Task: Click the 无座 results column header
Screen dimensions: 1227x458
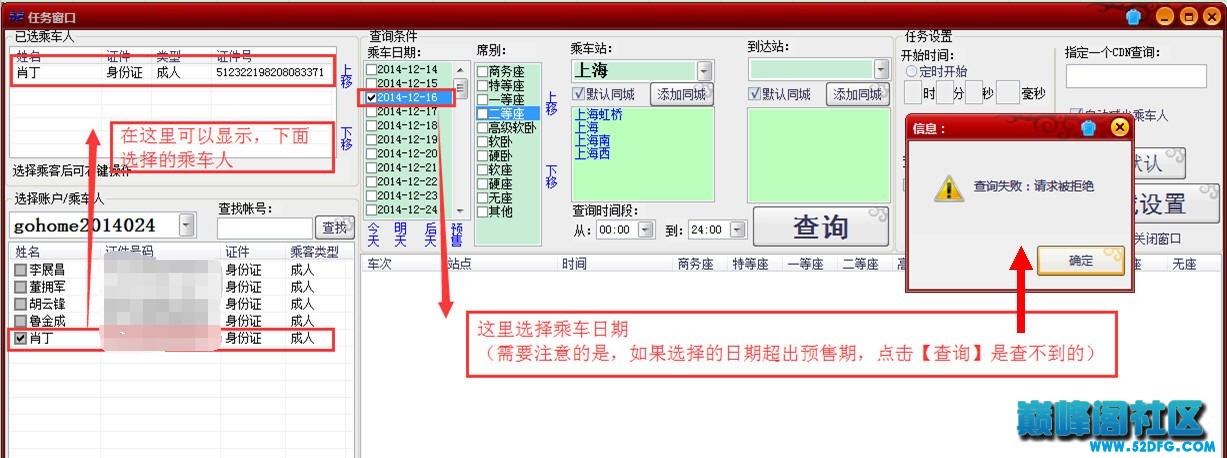Action: tap(1184, 264)
